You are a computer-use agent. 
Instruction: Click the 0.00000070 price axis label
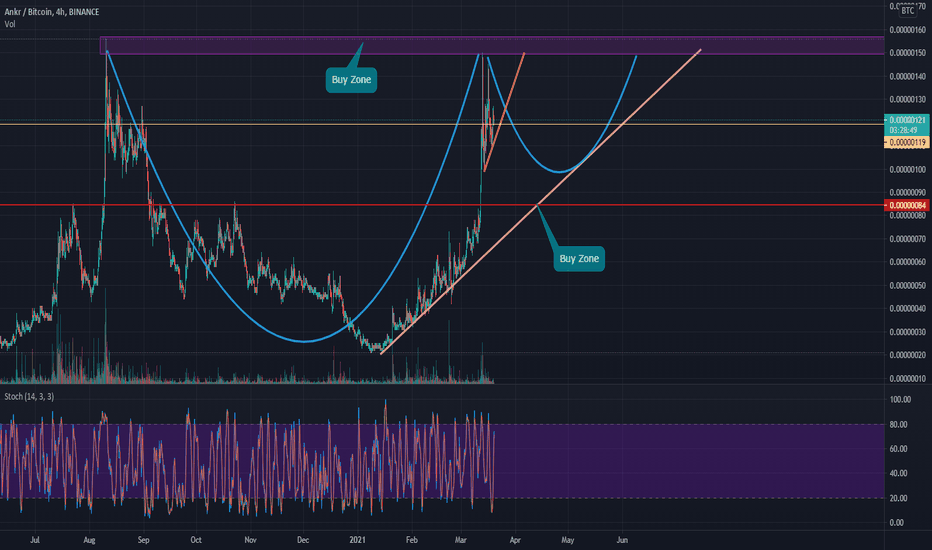click(908, 239)
